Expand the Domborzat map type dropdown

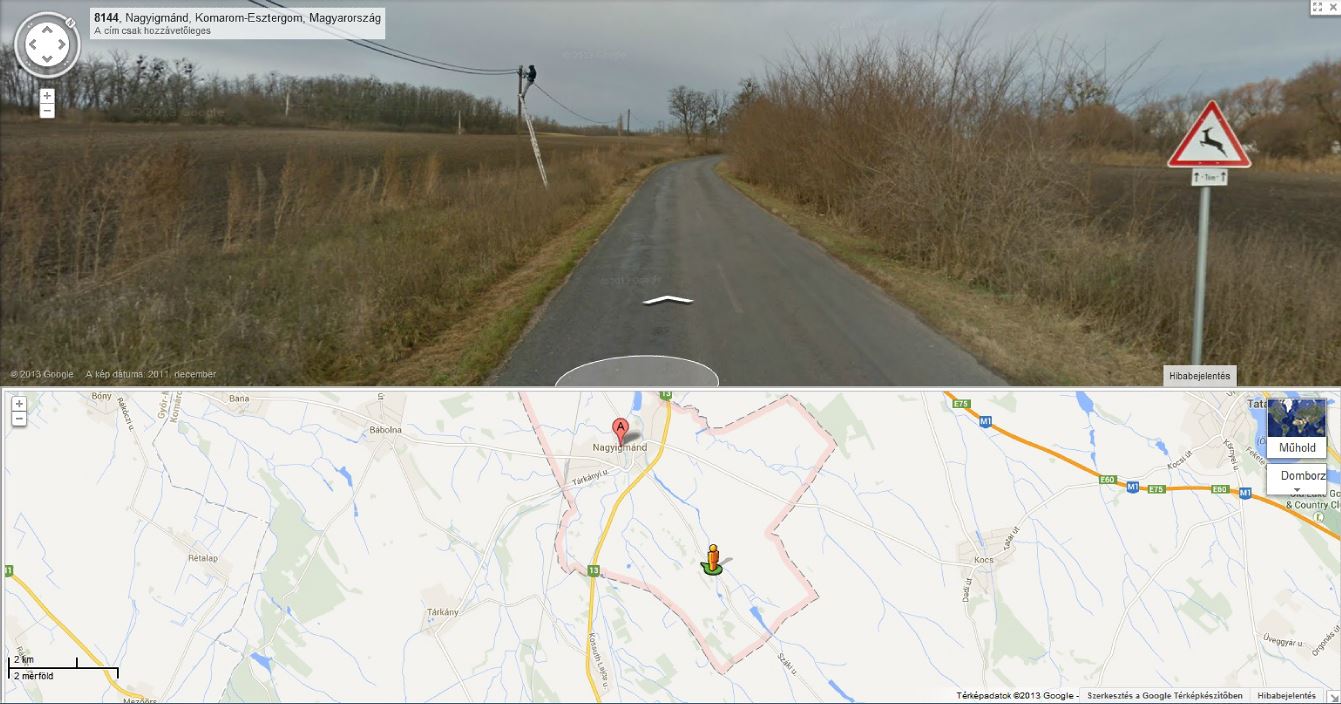pos(1296,479)
